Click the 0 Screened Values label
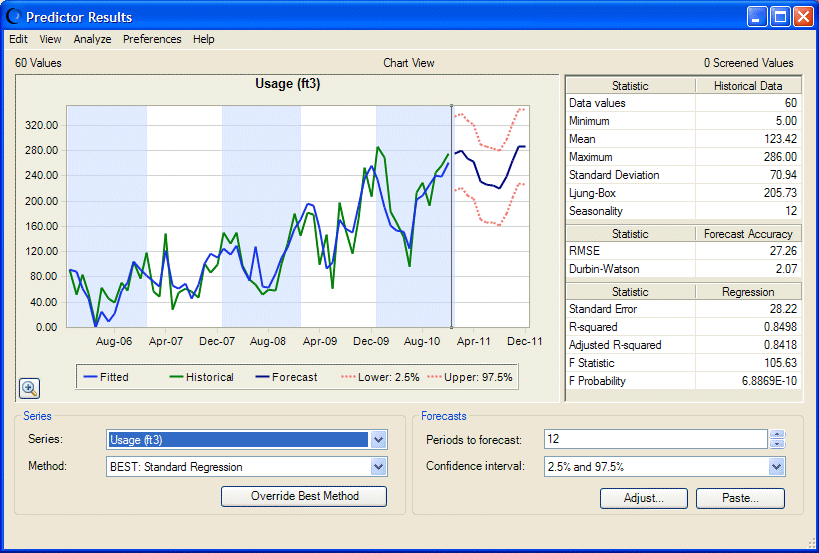819x553 pixels. pyautogui.click(x=748, y=63)
